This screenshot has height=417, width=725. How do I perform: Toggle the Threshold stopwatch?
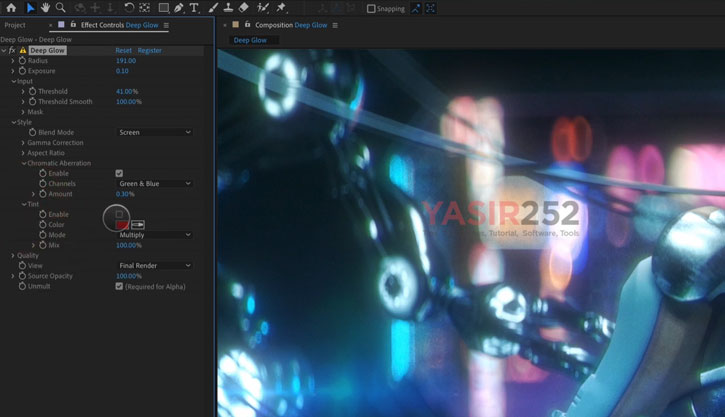click(32, 91)
